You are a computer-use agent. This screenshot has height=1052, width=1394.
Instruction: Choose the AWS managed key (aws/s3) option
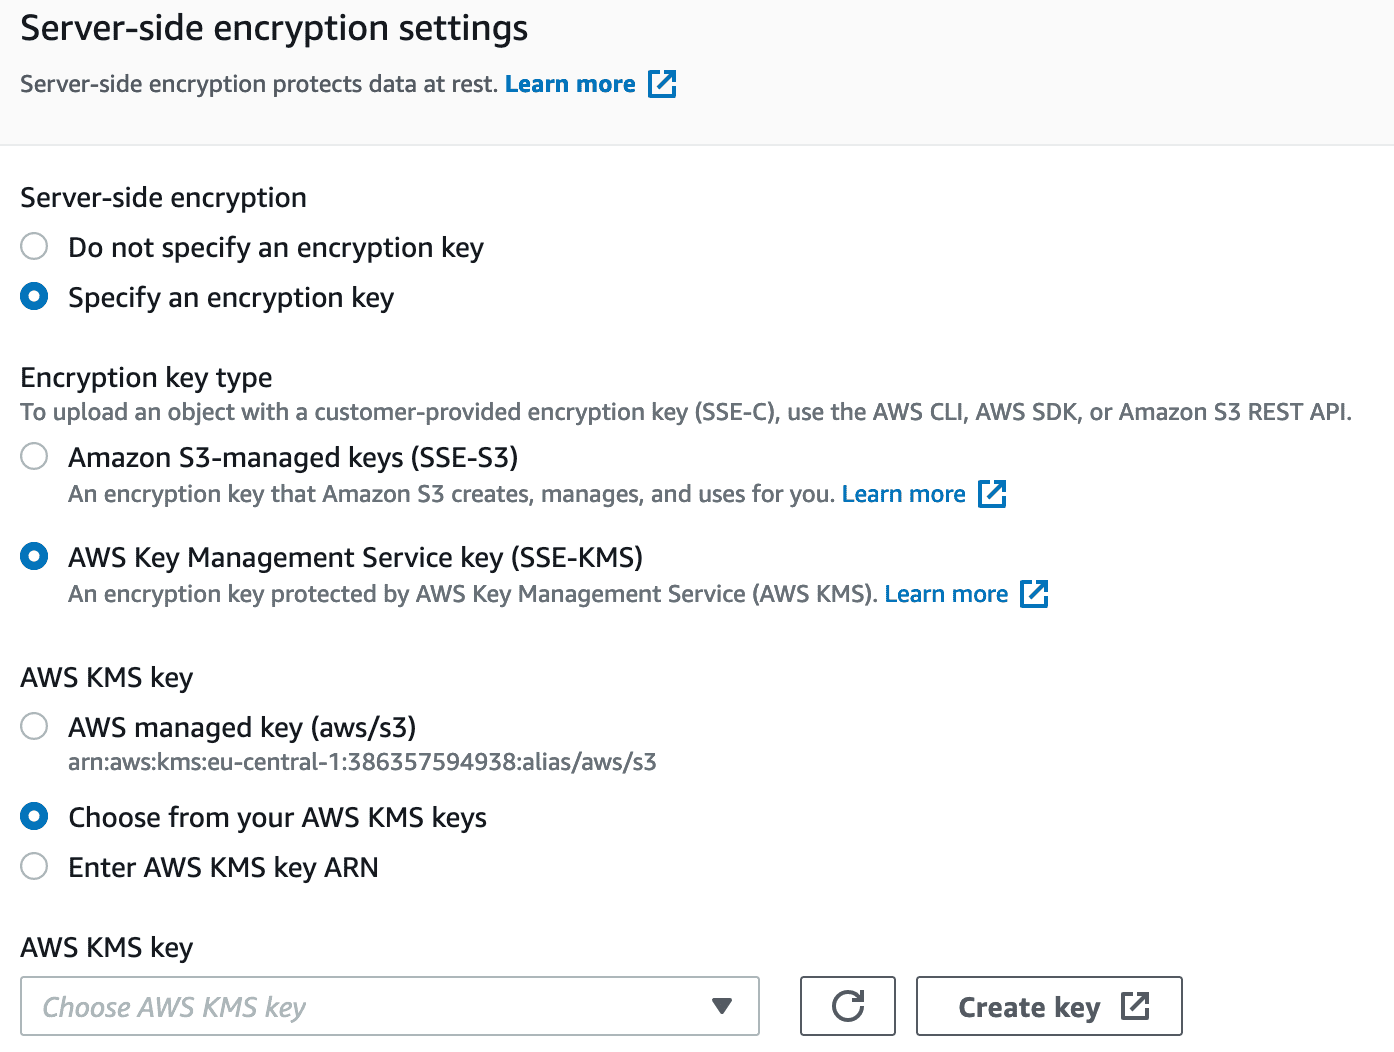coord(34,727)
